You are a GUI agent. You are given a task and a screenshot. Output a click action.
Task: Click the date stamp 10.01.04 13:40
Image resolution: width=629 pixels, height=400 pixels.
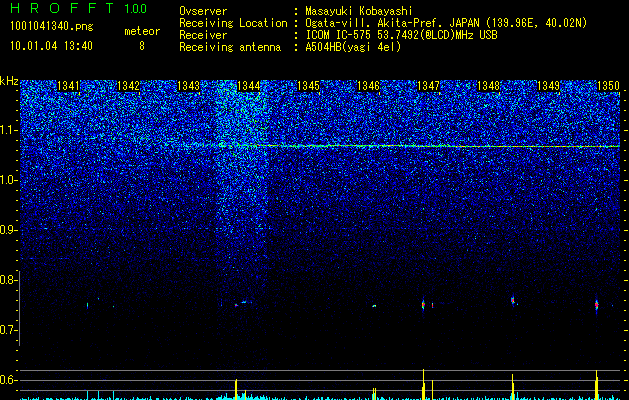pyautogui.click(x=51, y=46)
